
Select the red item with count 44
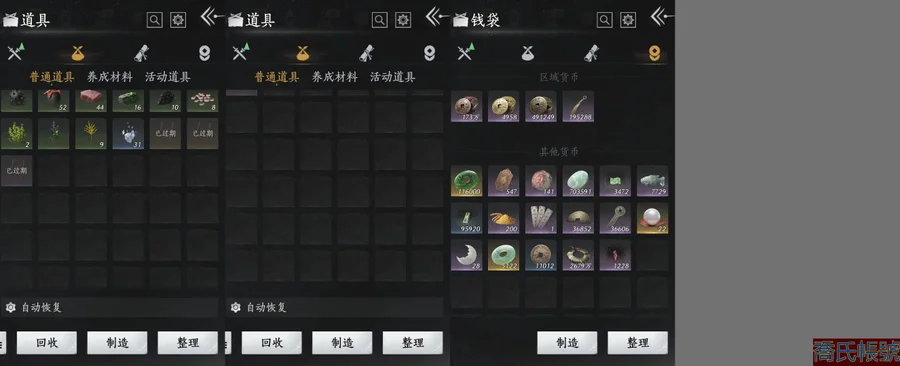[x=91, y=100]
